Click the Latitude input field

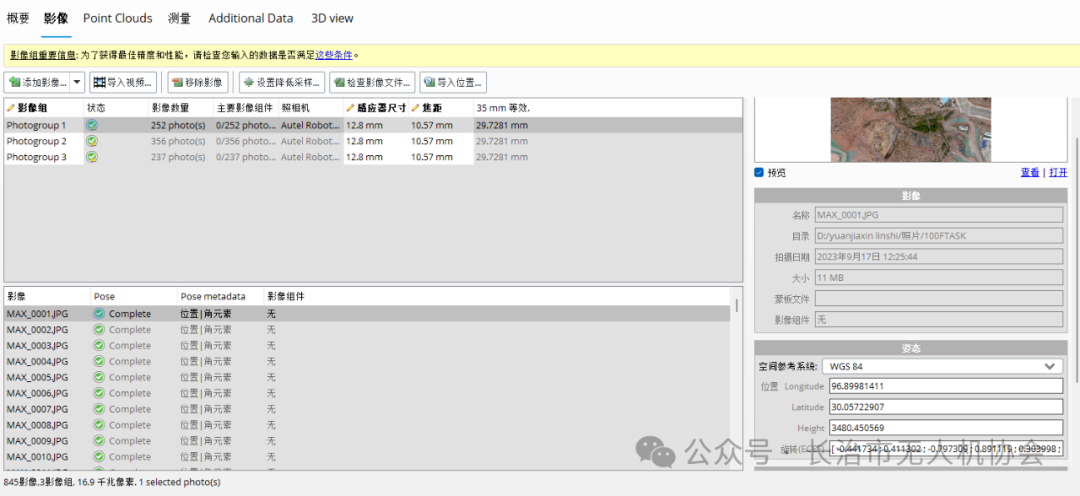tap(946, 407)
